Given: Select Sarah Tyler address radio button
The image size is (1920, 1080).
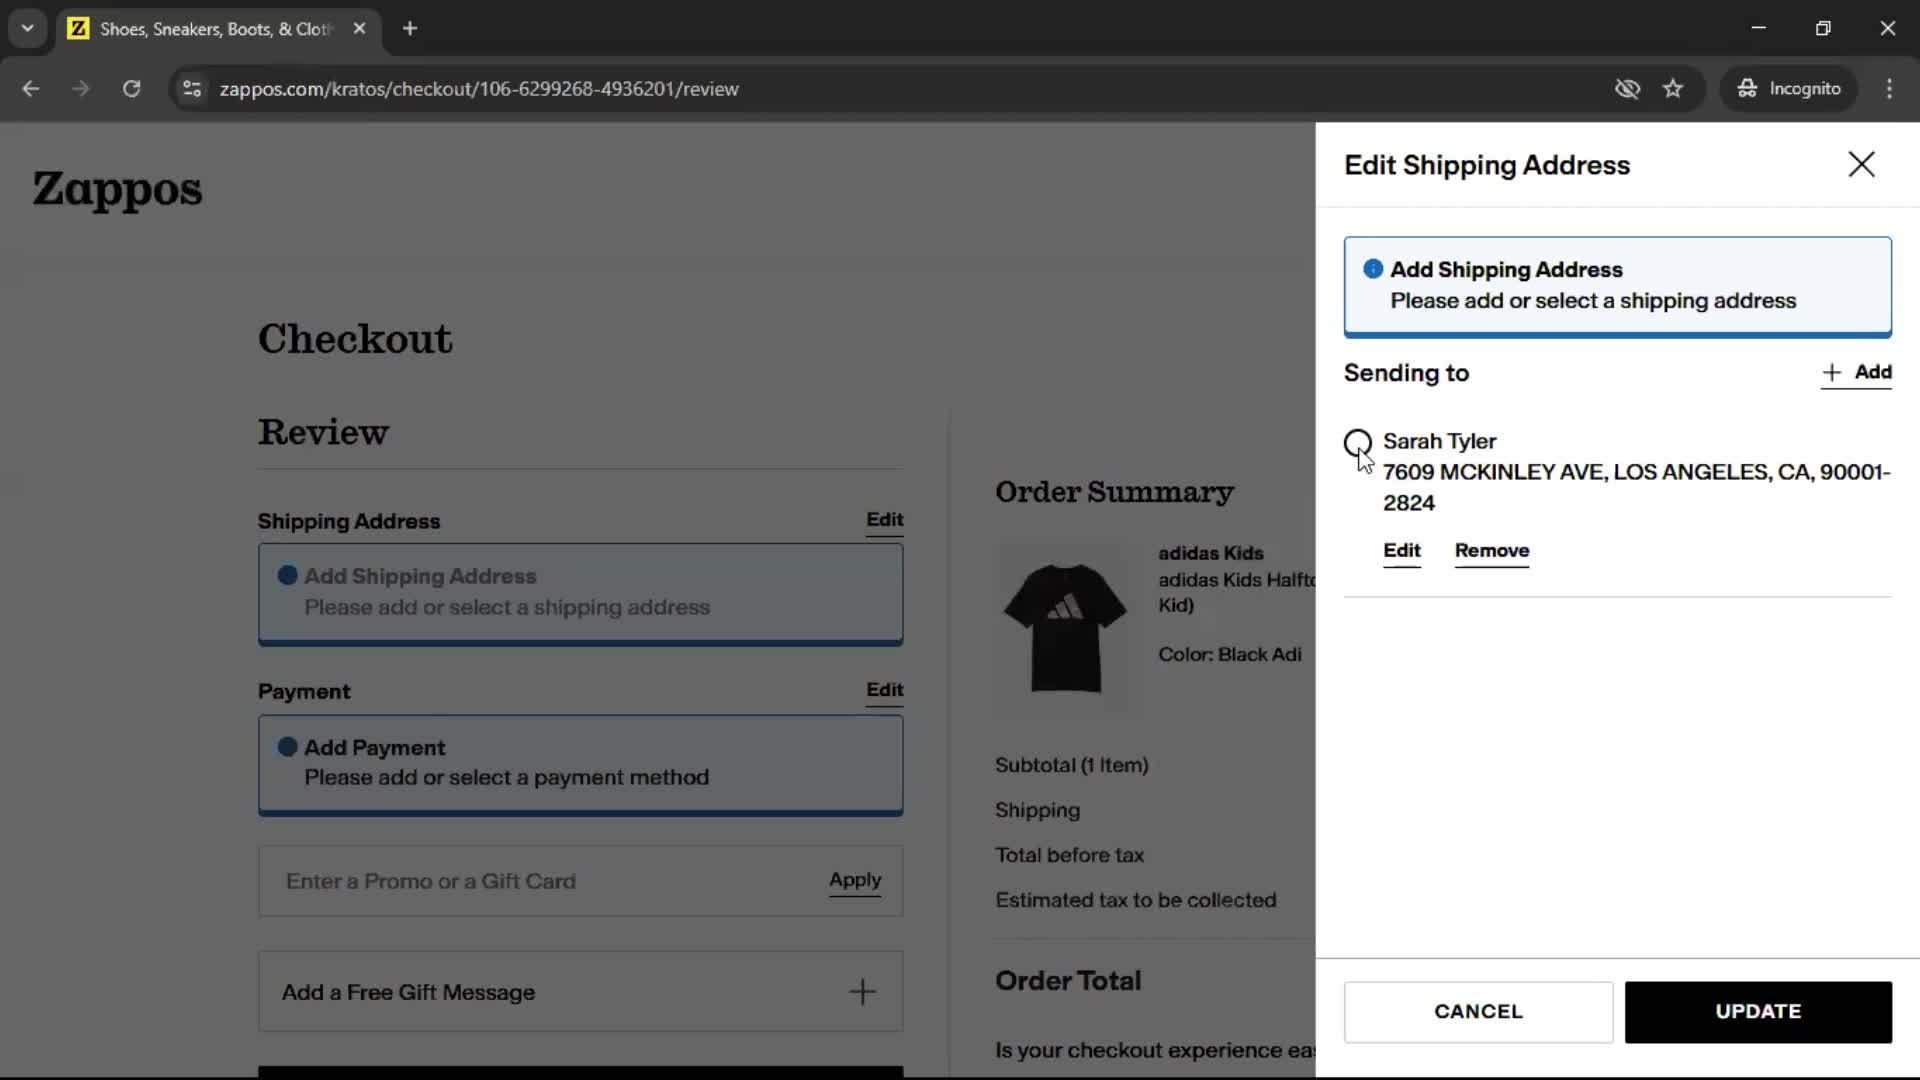Looking at the screenshot, I should 1358,442.
